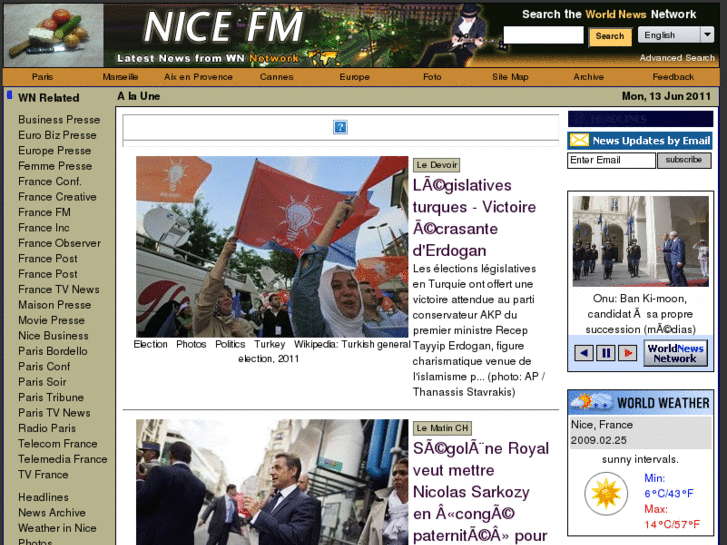
Task: Open Movie Presse link
Action: coord(51,320)
